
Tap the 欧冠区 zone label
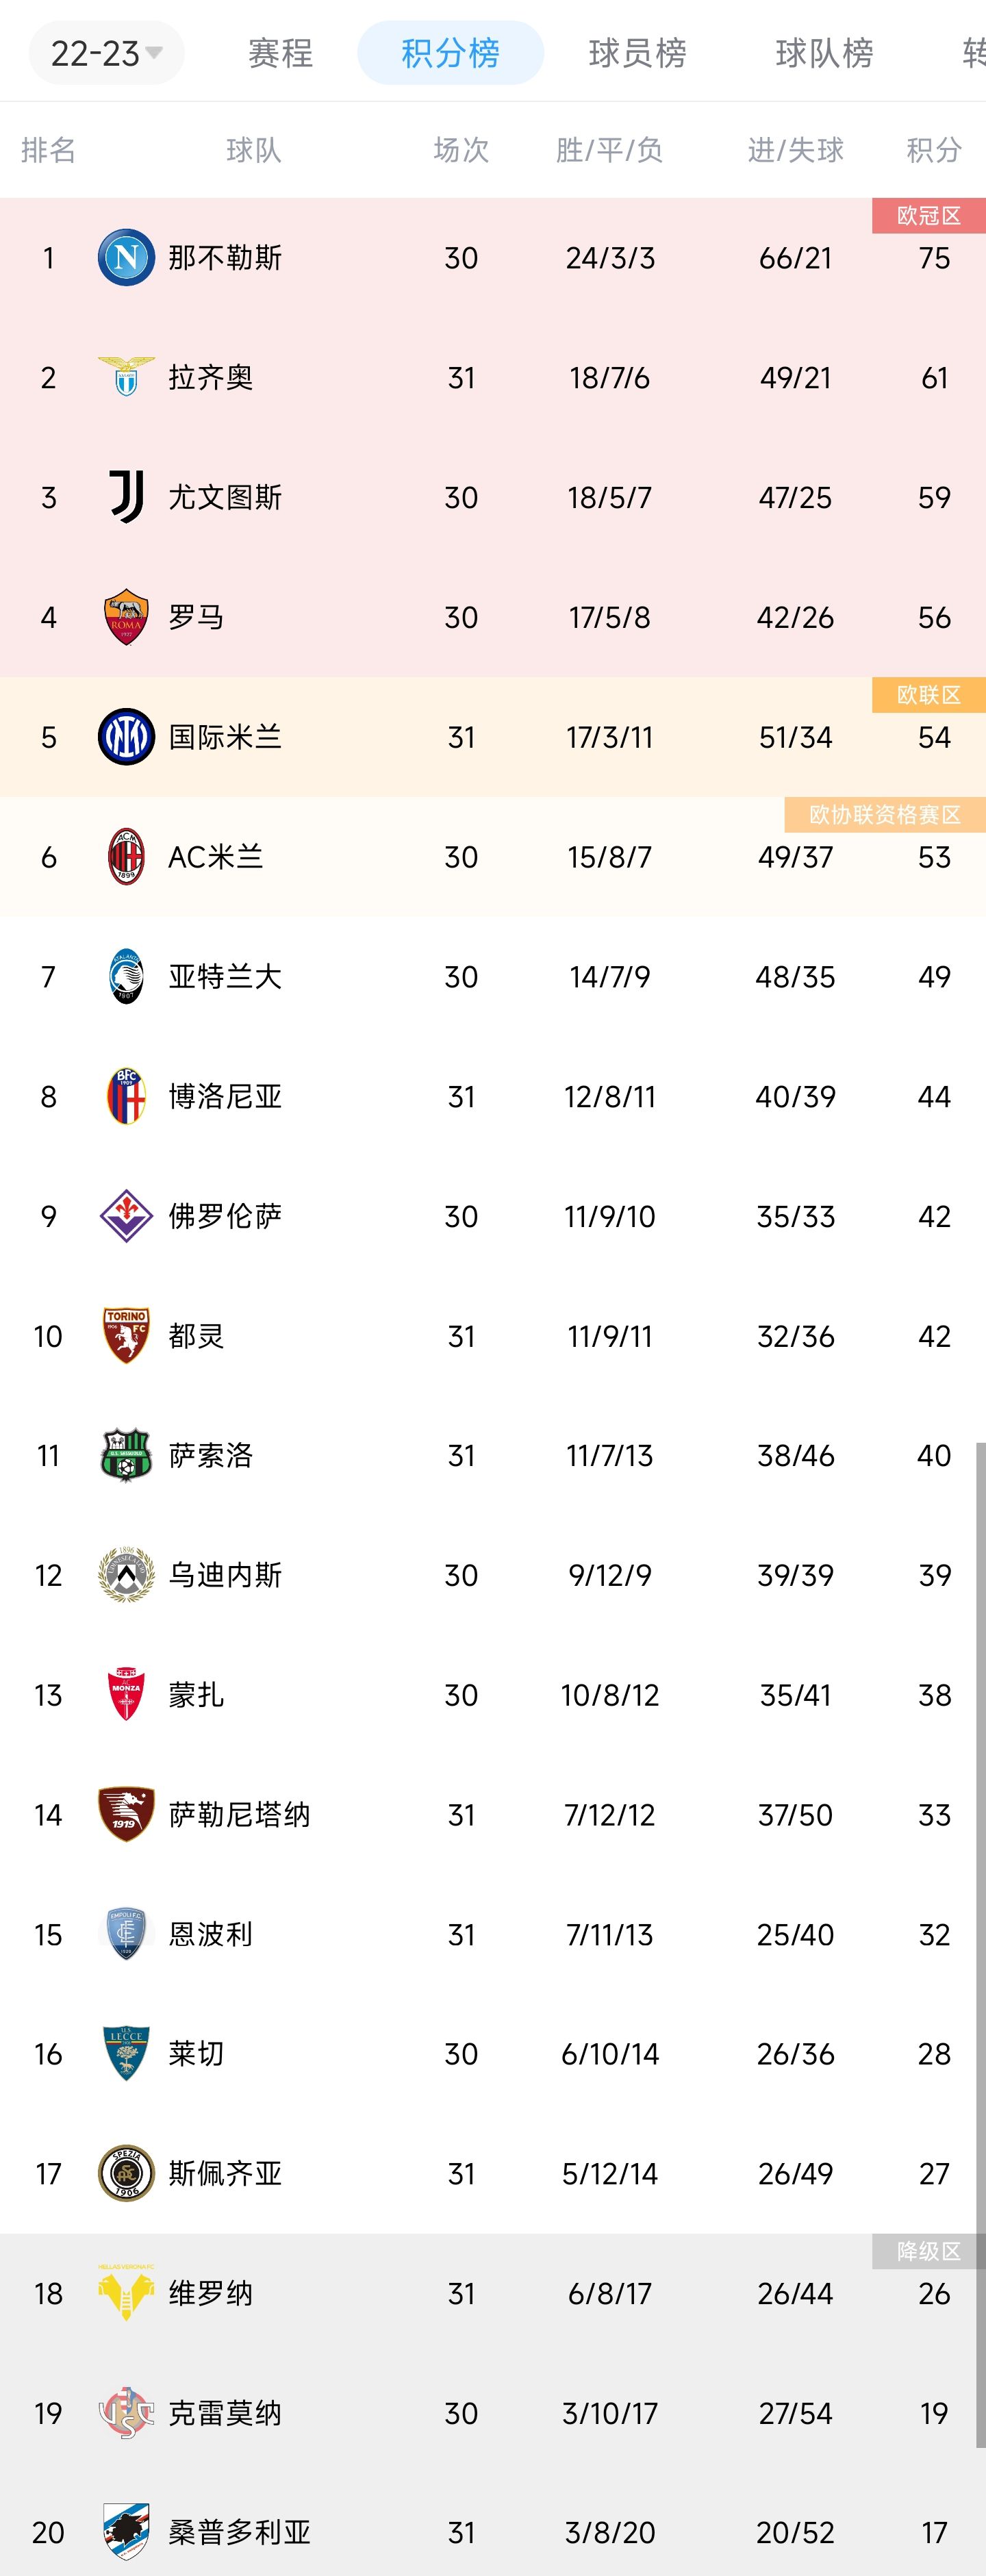point(929,216)
